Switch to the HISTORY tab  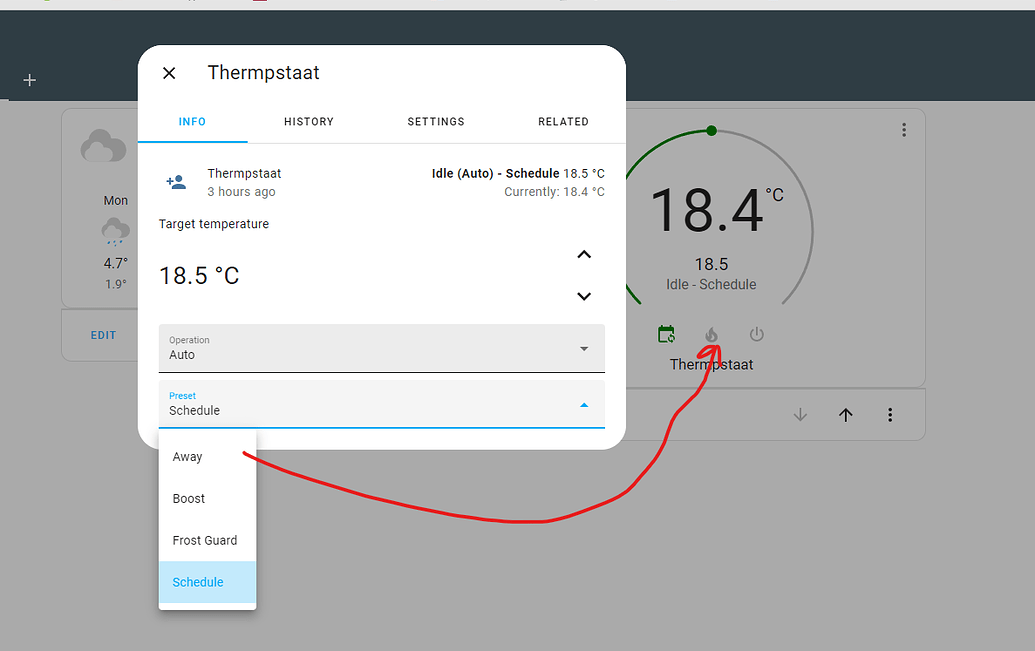click(308, 121)
